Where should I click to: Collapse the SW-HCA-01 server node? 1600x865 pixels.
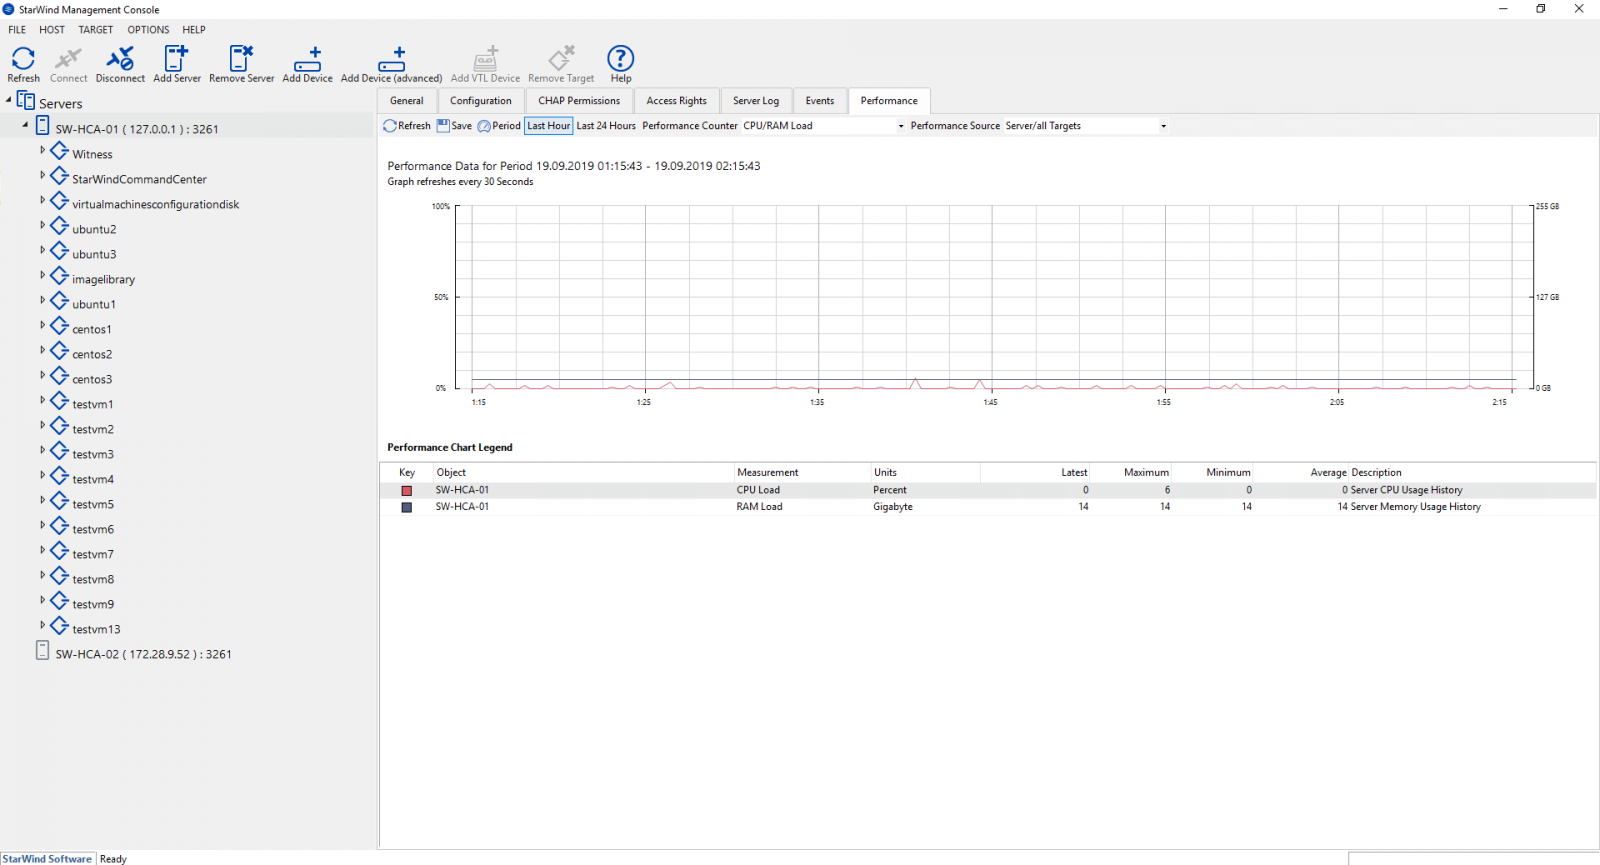[x=26, y=125]
